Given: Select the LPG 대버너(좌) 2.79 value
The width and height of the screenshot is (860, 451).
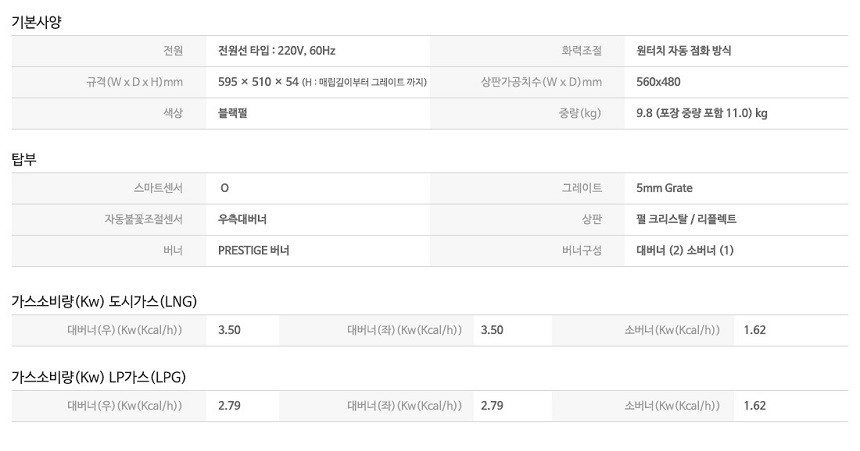Looking at the screenshot, I should coord(492,405).
